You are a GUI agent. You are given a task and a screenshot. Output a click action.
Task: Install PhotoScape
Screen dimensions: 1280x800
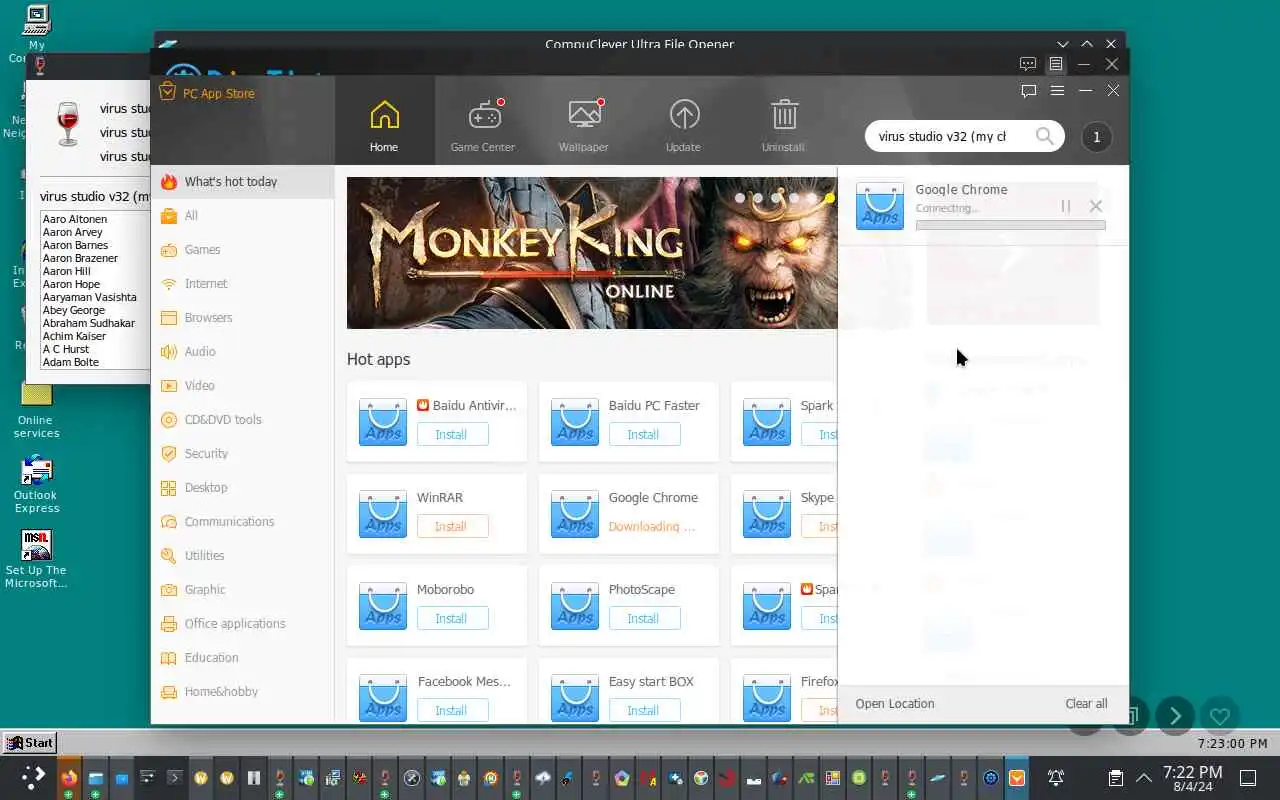(643, 619)
